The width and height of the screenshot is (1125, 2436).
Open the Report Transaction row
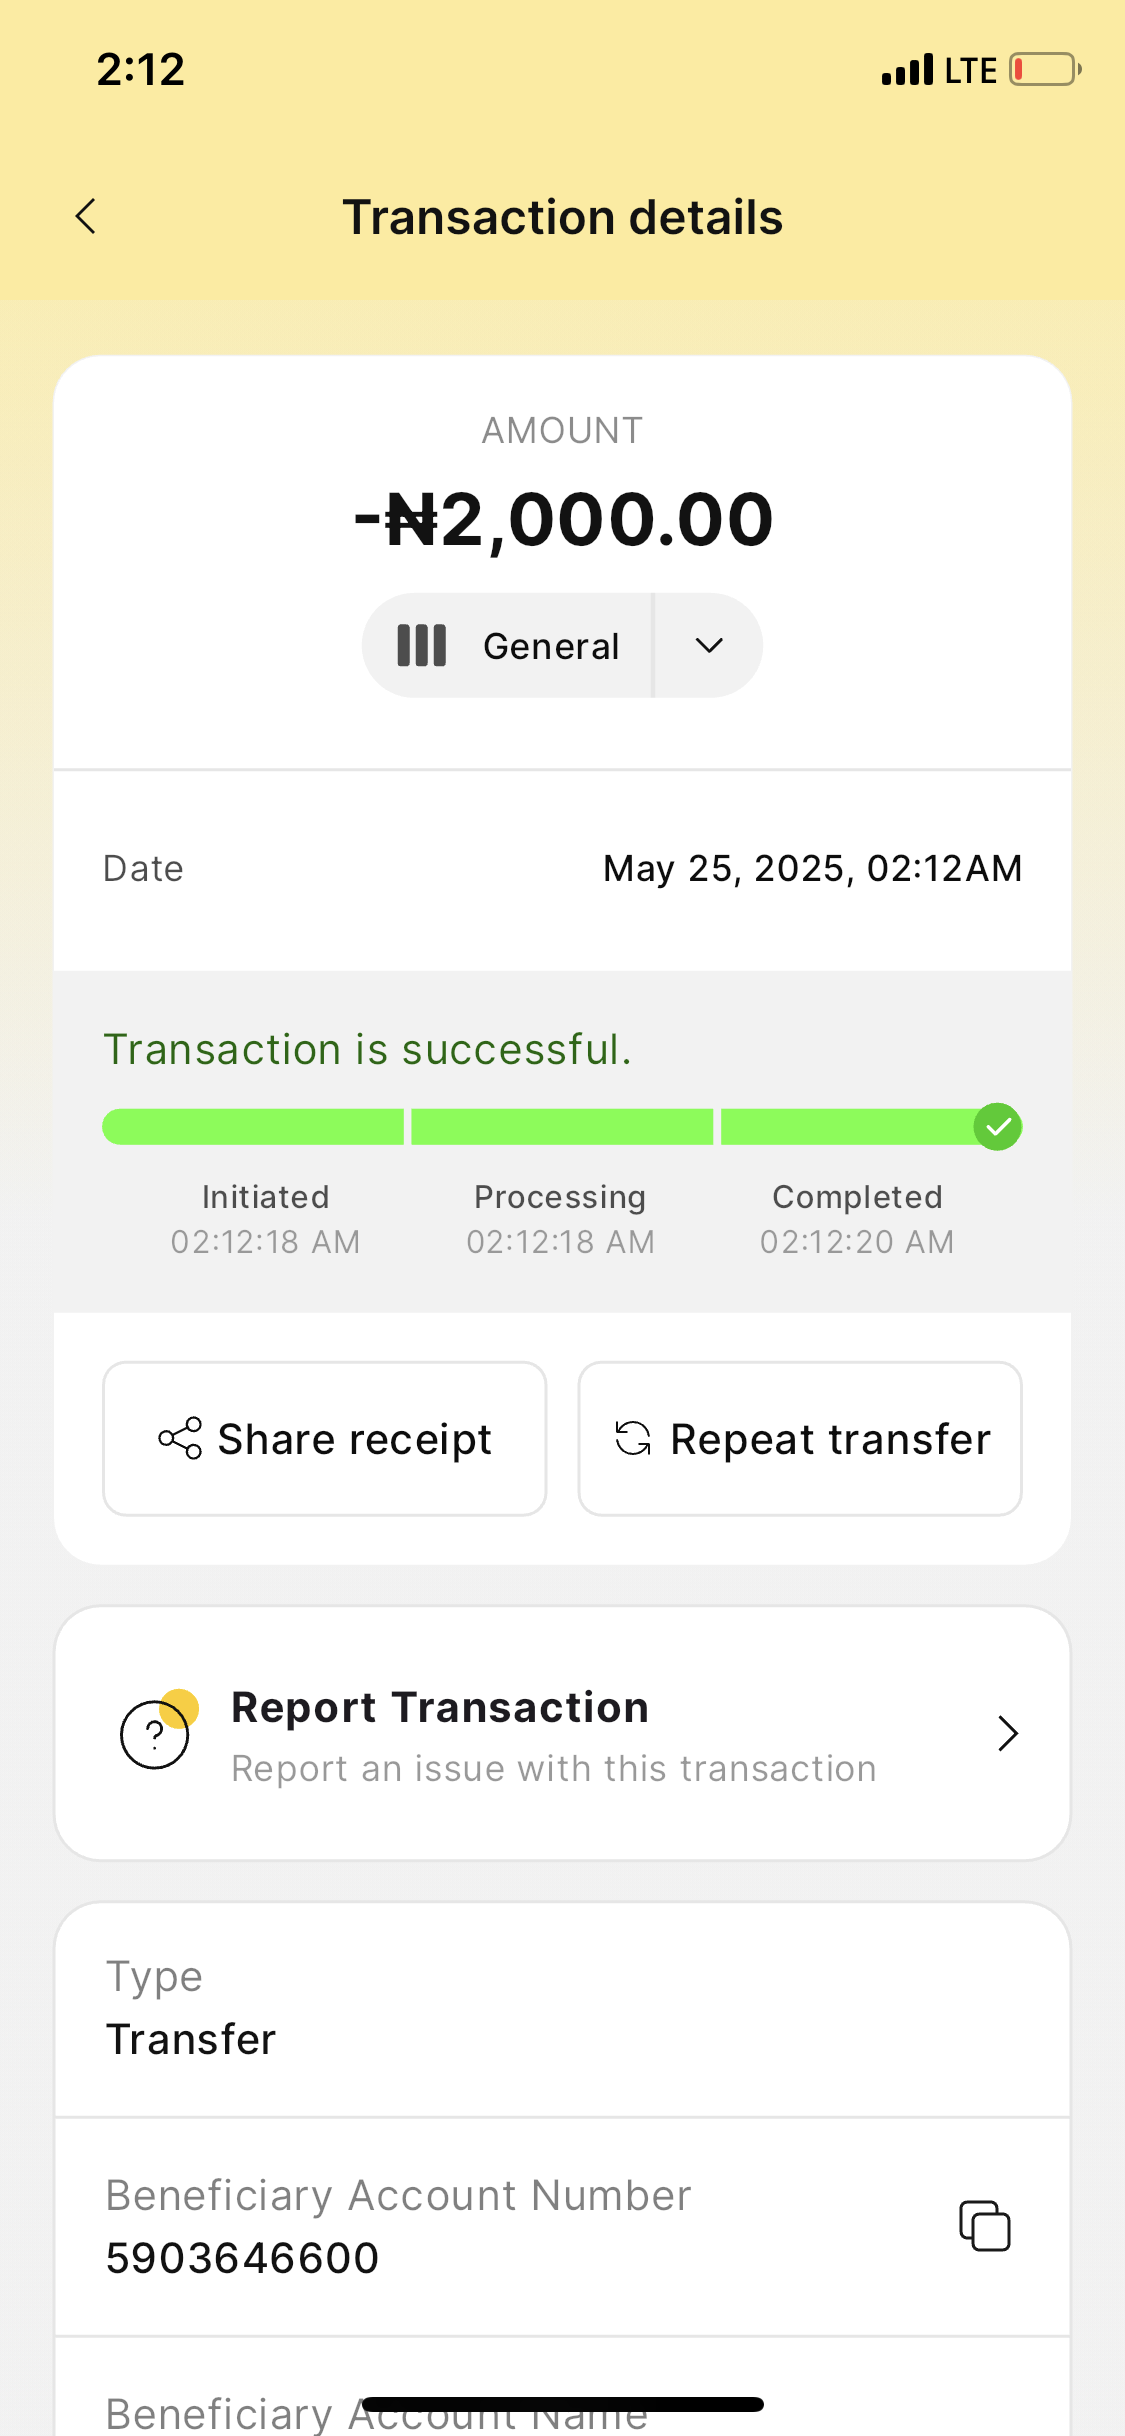click(562, 1733)
